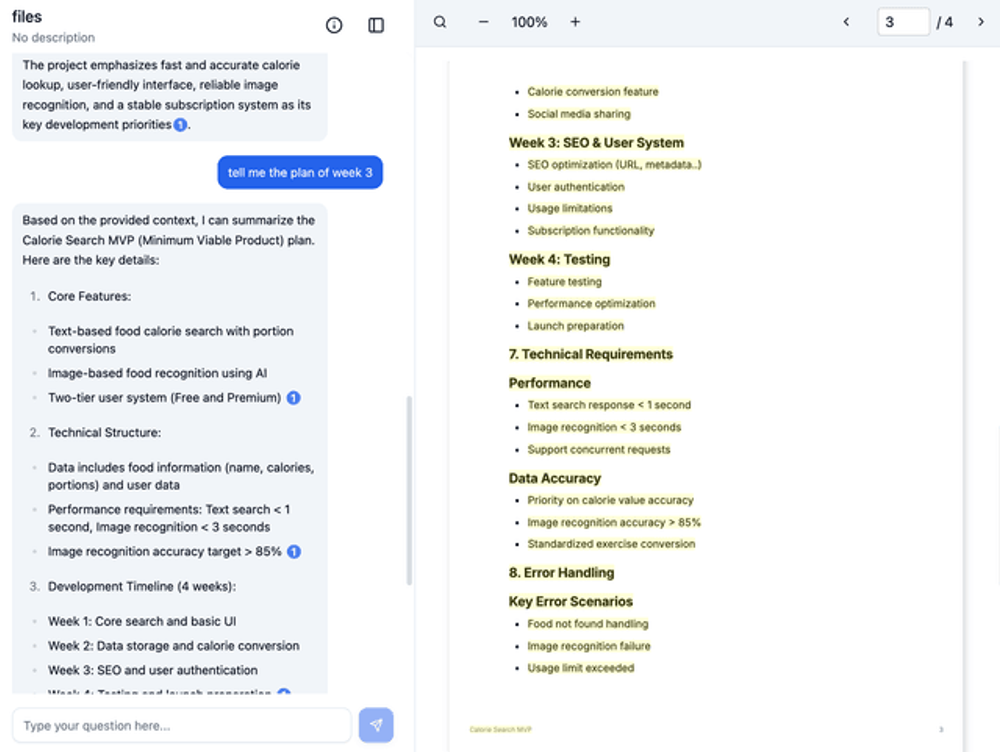
Task: Send the question with paper plane button
Action: [376, 725]
